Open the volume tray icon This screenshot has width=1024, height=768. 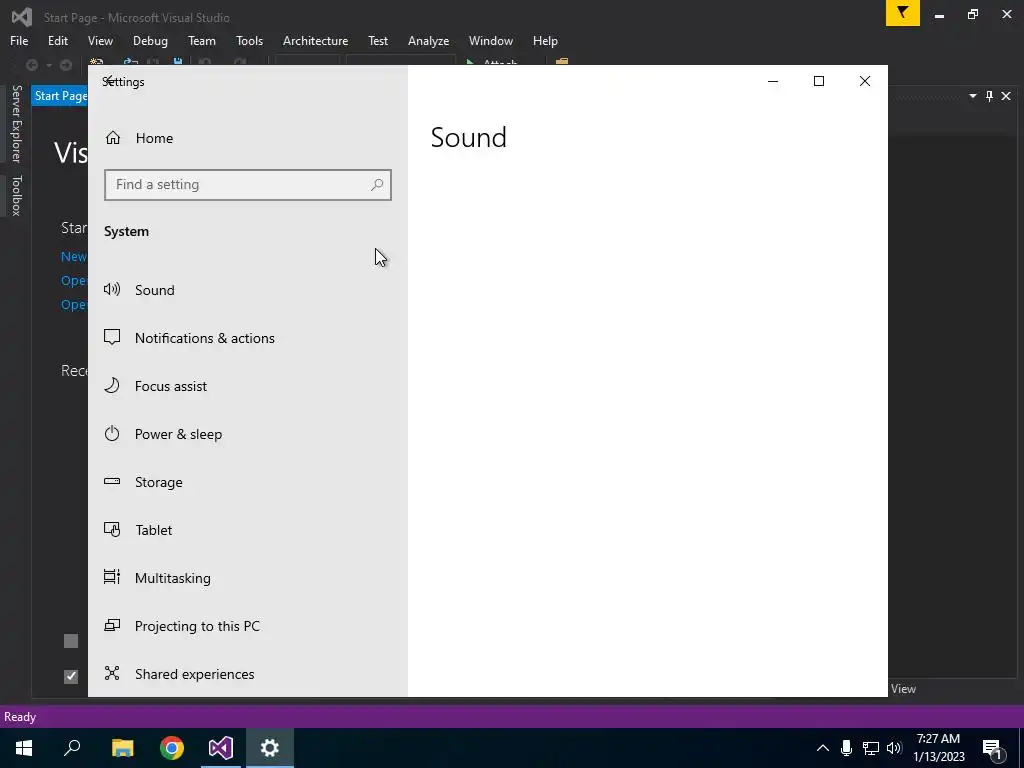click(894, 748)
